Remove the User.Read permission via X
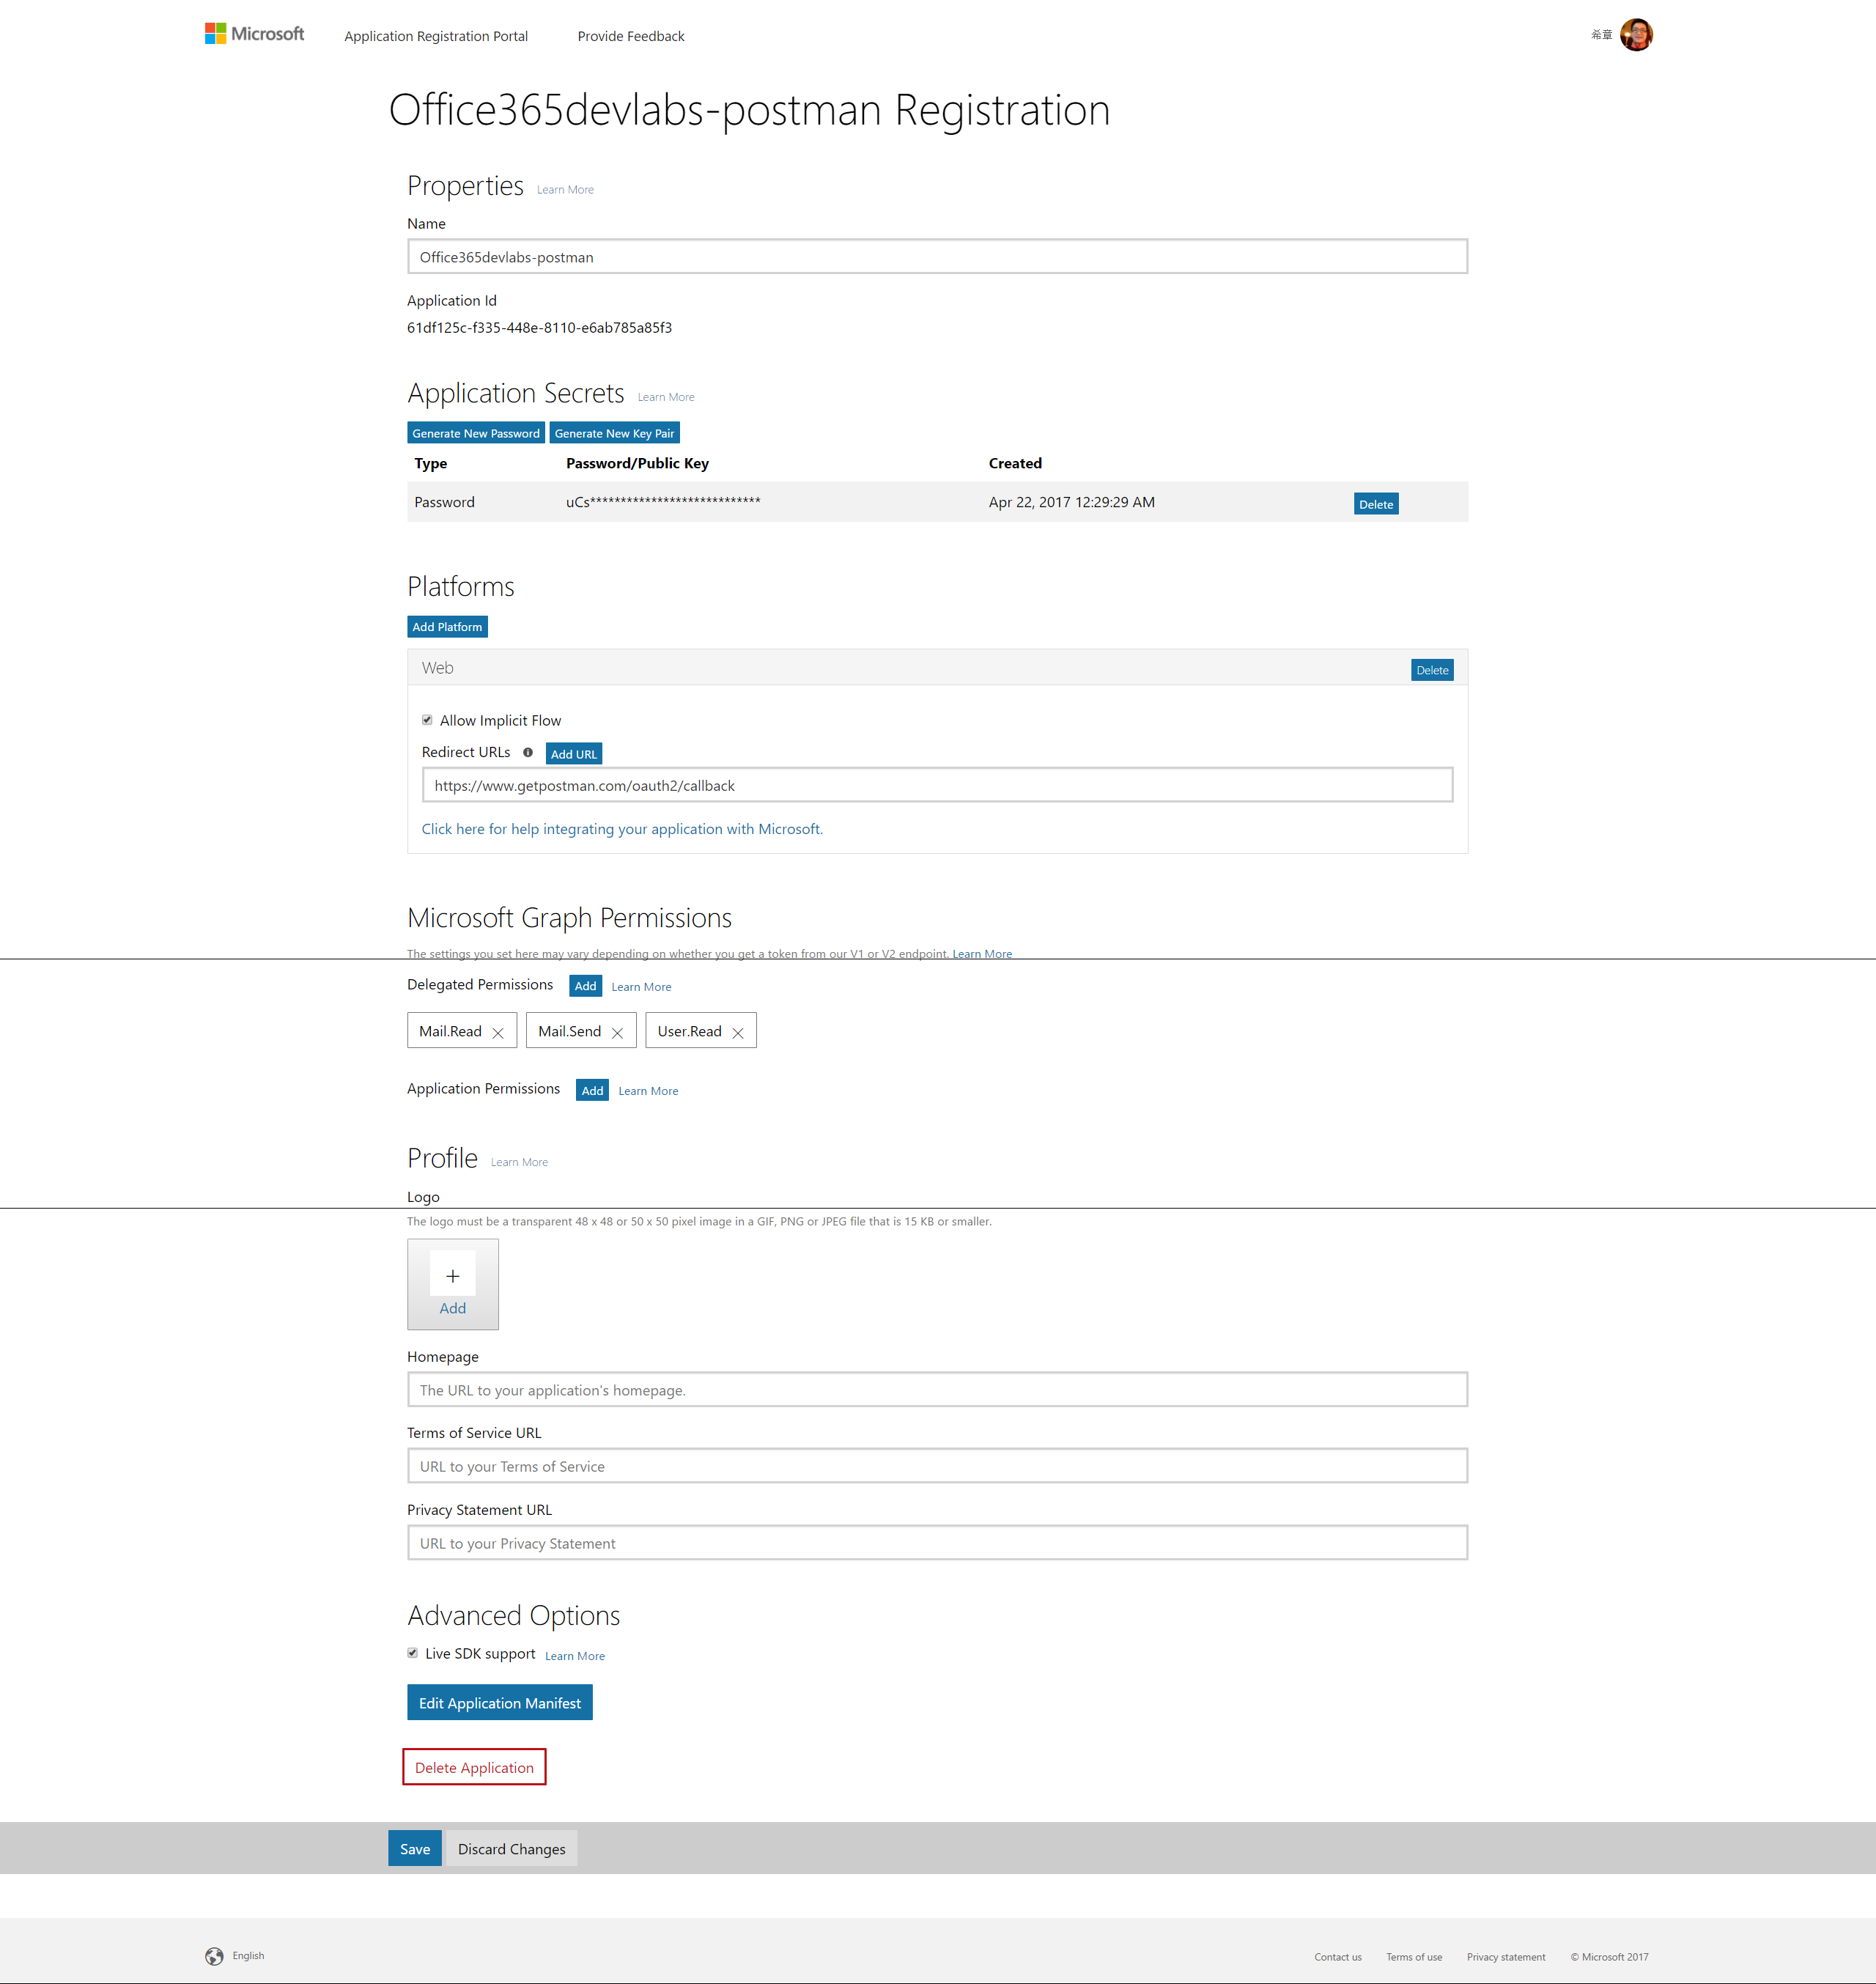The image size is (1876, 1984). pyautogui.click(x=738, y=1033)
